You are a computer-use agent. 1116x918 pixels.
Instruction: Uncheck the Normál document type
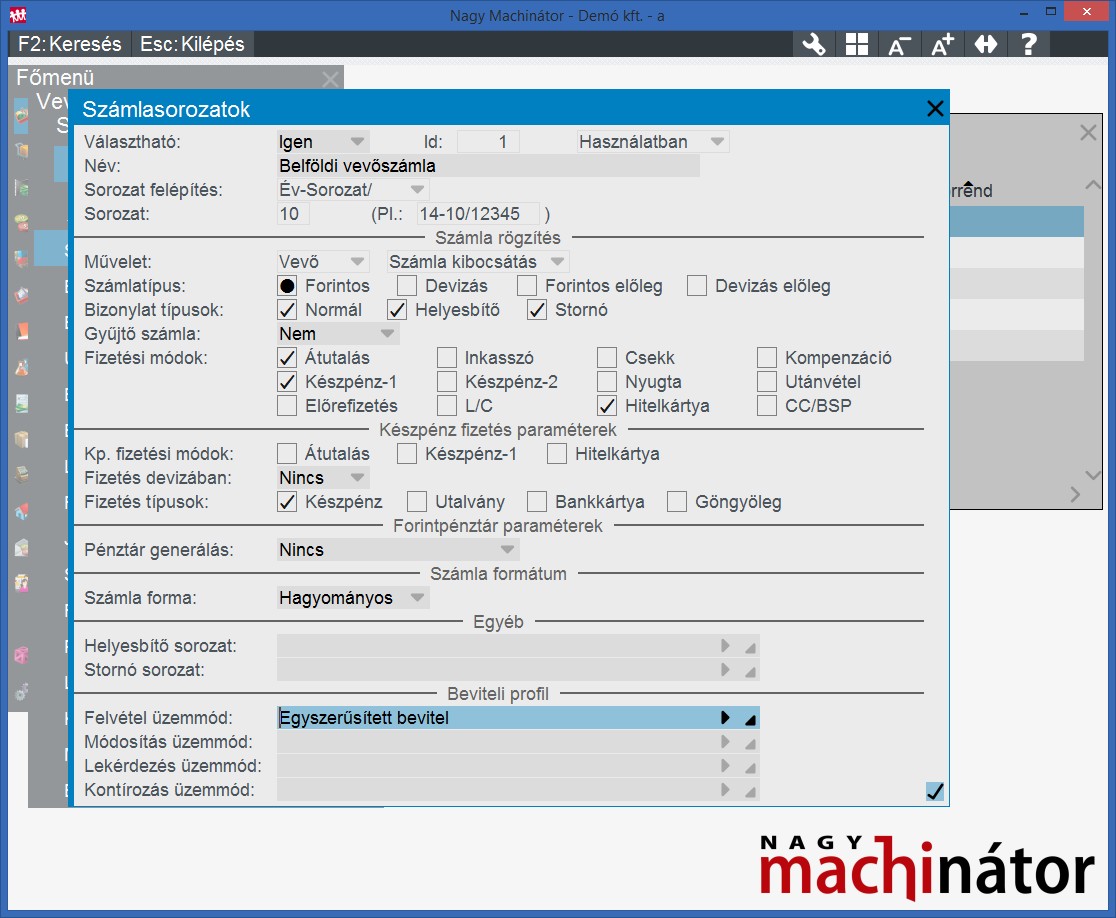(287, 310)
